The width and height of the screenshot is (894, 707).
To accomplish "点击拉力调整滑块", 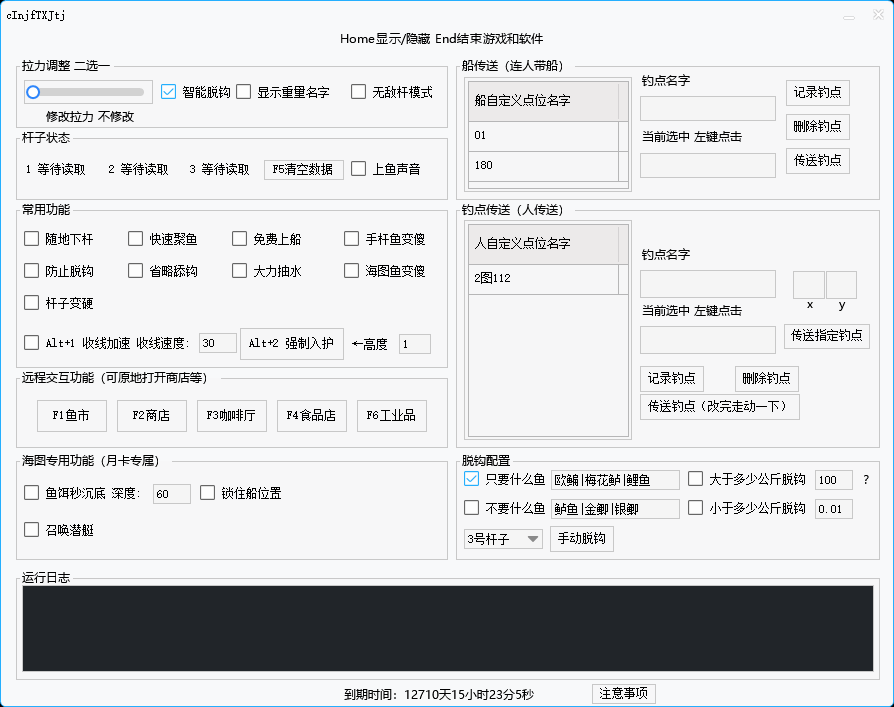I will (34, 91).
